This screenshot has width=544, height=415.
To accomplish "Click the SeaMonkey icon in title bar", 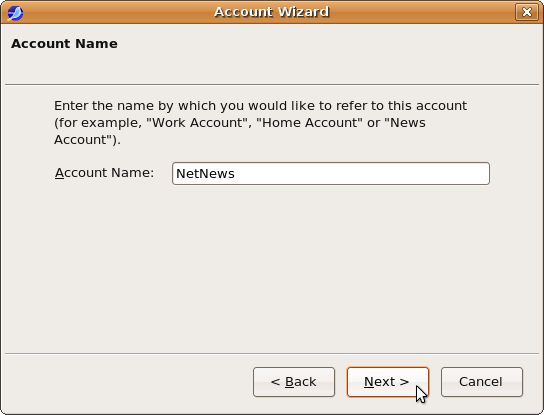I will [15, 12].
